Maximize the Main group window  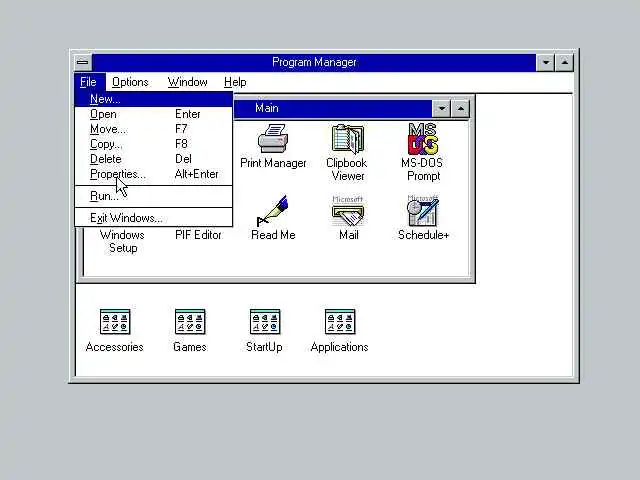(460, 109)
